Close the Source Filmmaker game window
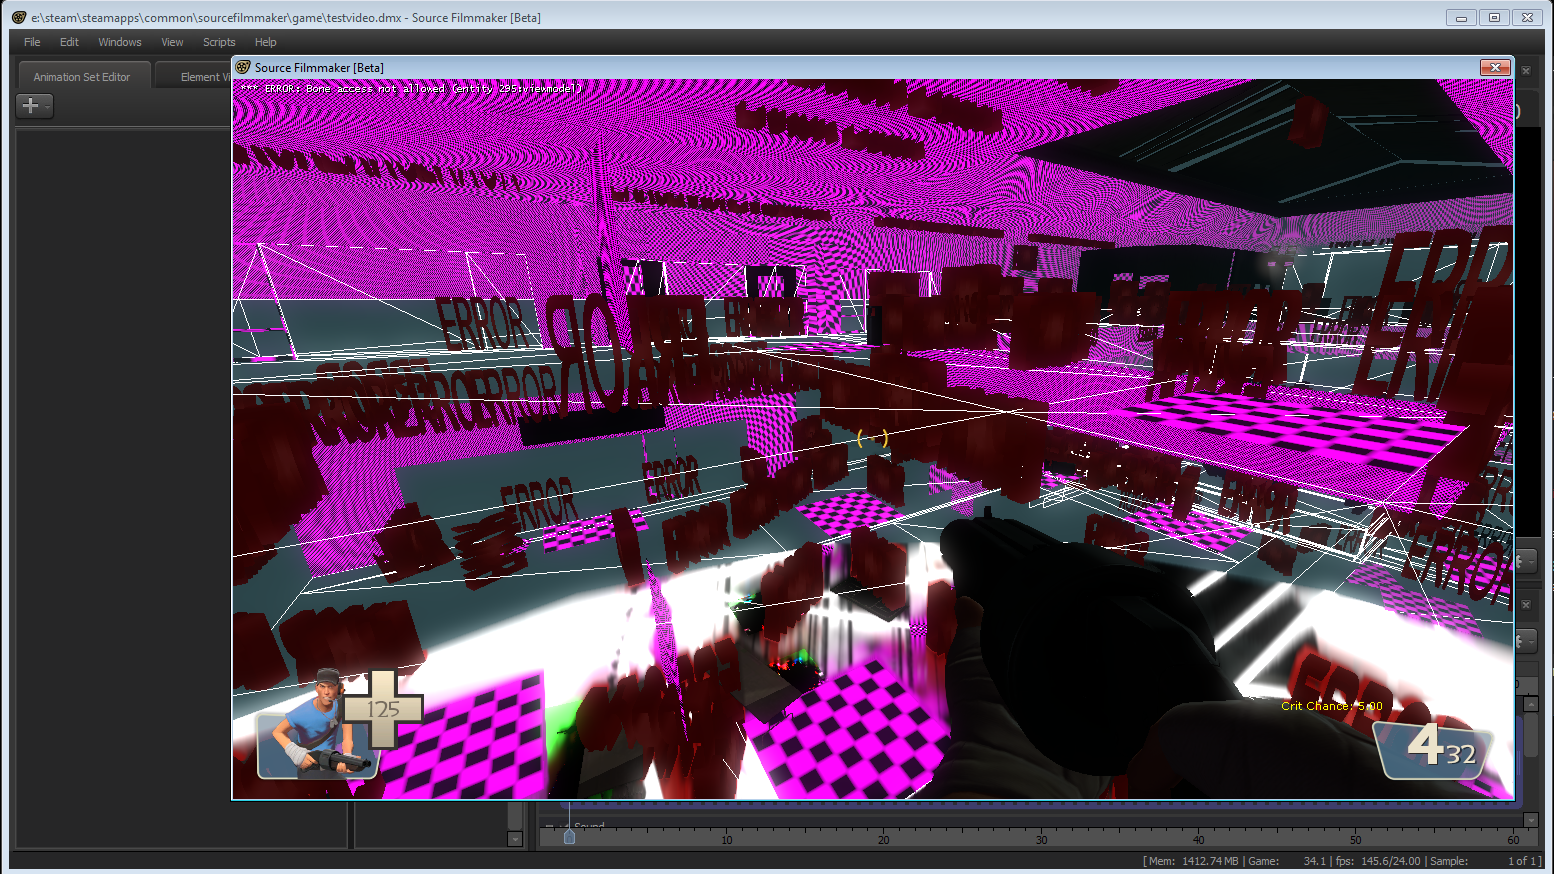This screenshot has height=874, width=1554. (1494, 67)
